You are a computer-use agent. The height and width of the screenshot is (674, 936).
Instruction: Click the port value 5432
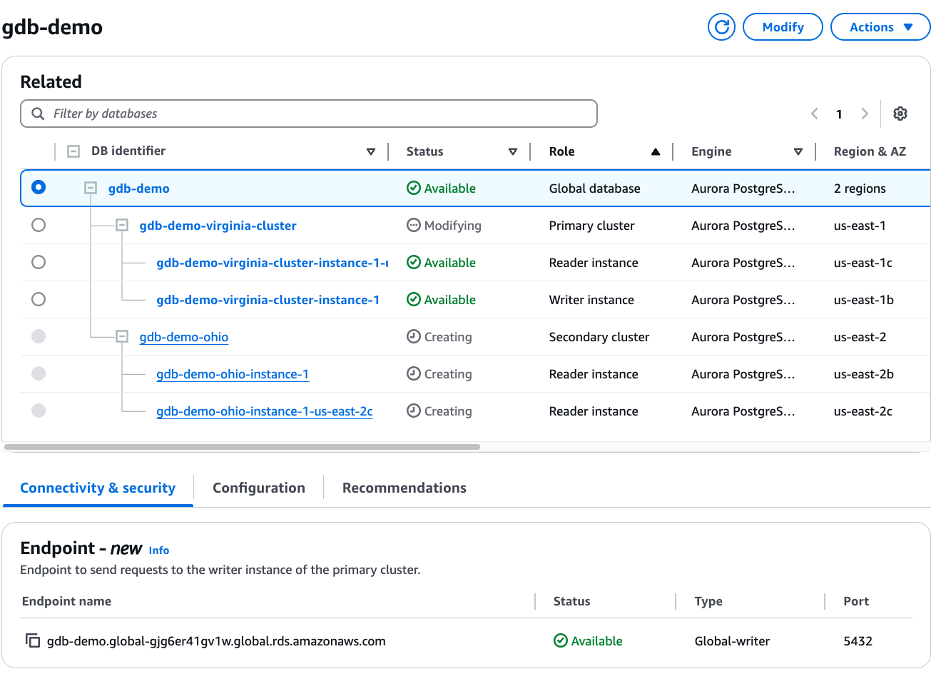click(x=858, y=641)
